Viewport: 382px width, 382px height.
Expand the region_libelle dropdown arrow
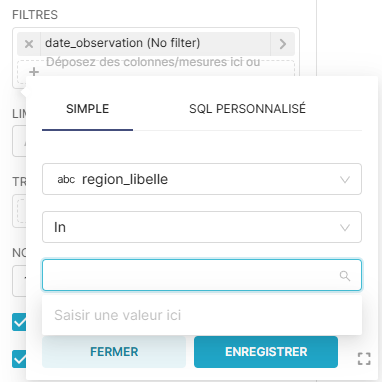click(x=345, y=180)
